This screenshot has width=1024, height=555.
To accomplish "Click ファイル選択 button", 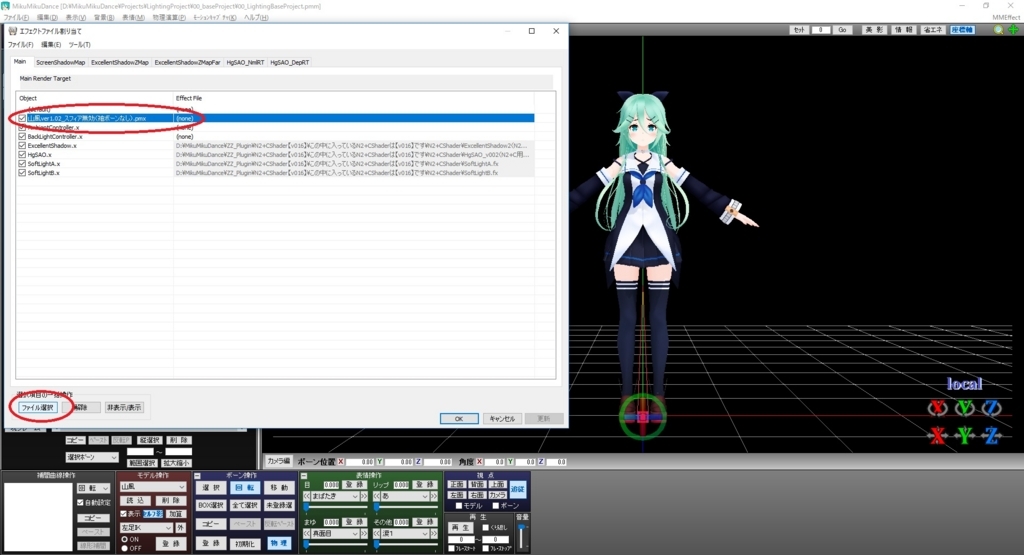I will pos(38,407).
